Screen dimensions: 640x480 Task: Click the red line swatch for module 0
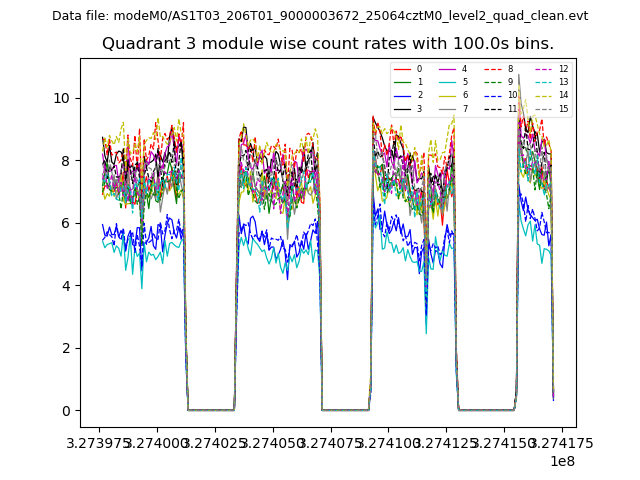[401, 69]
